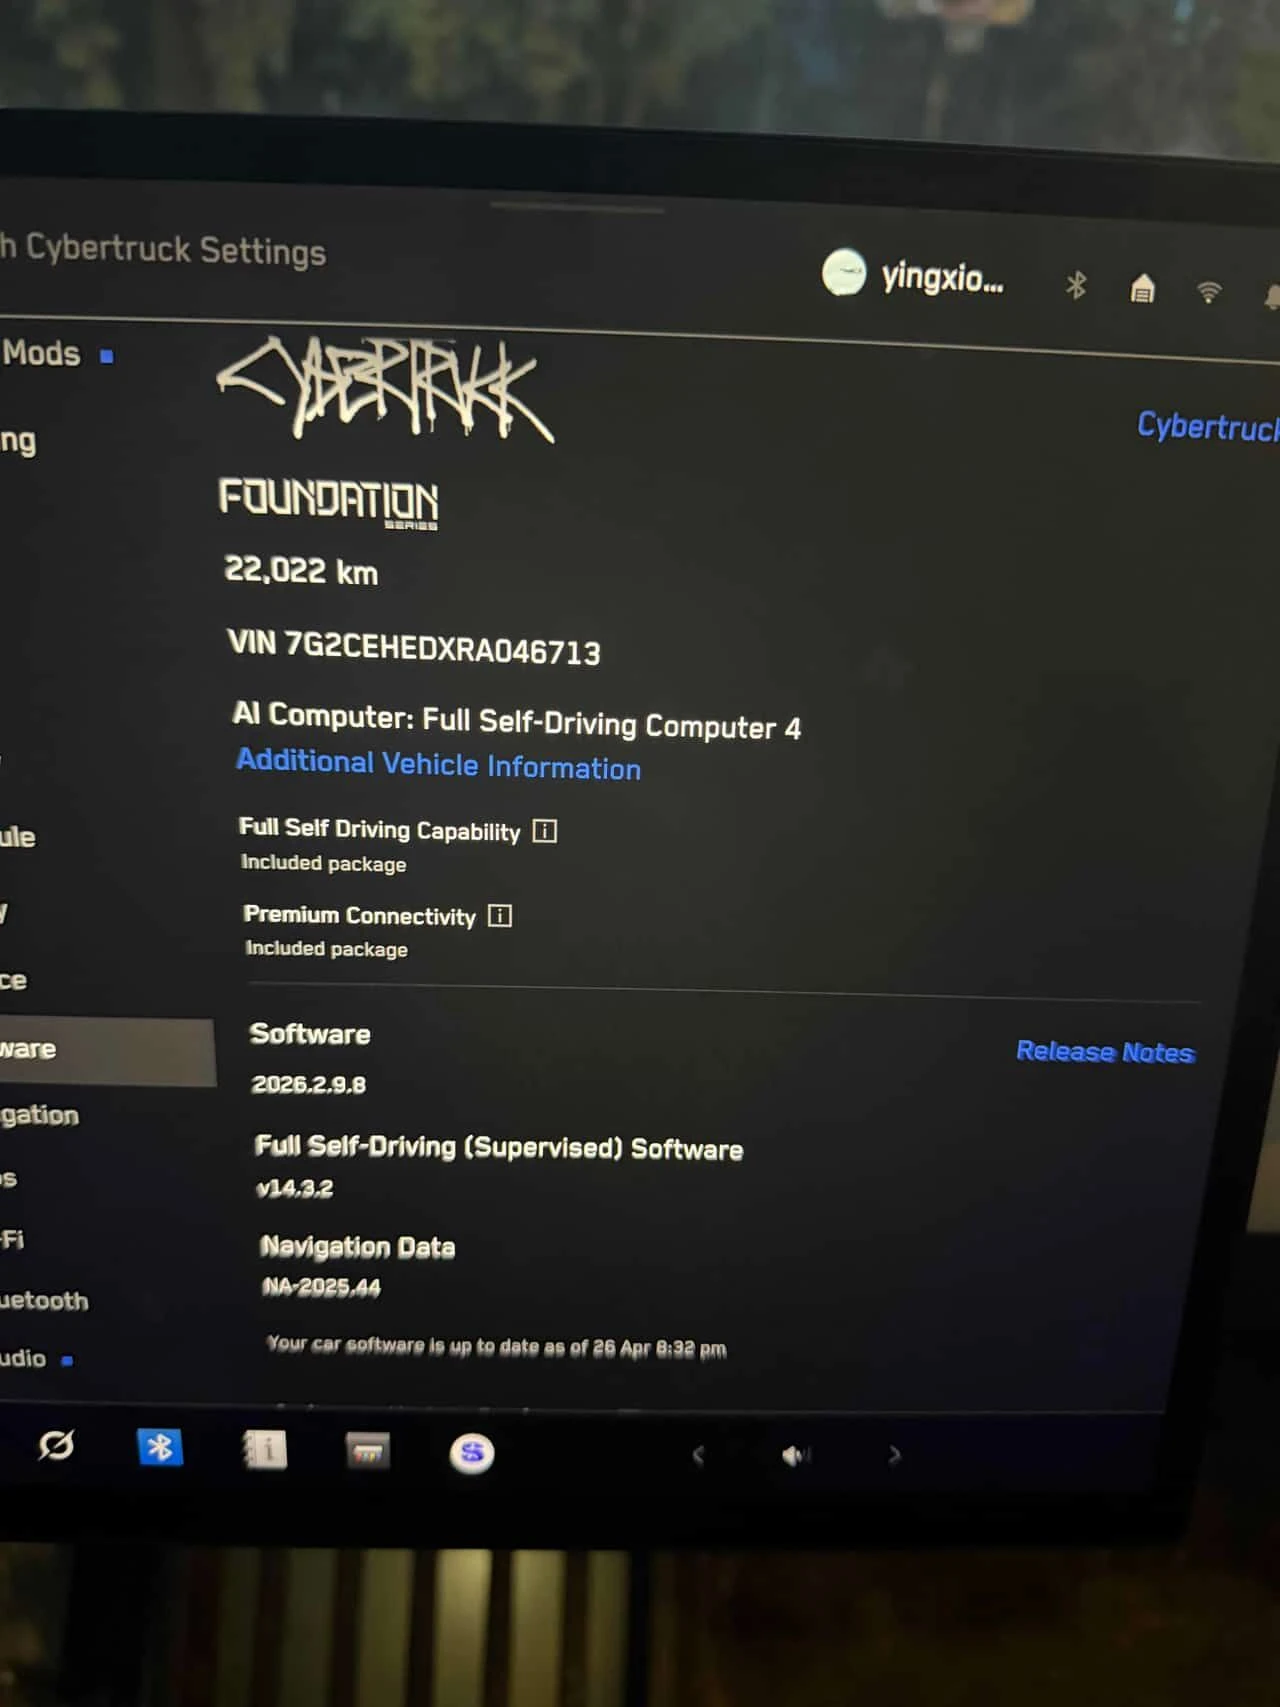The image size is (1280, 1707).
Task: Tap navigation data NA-2025.44
Action: pos(321,1288)
